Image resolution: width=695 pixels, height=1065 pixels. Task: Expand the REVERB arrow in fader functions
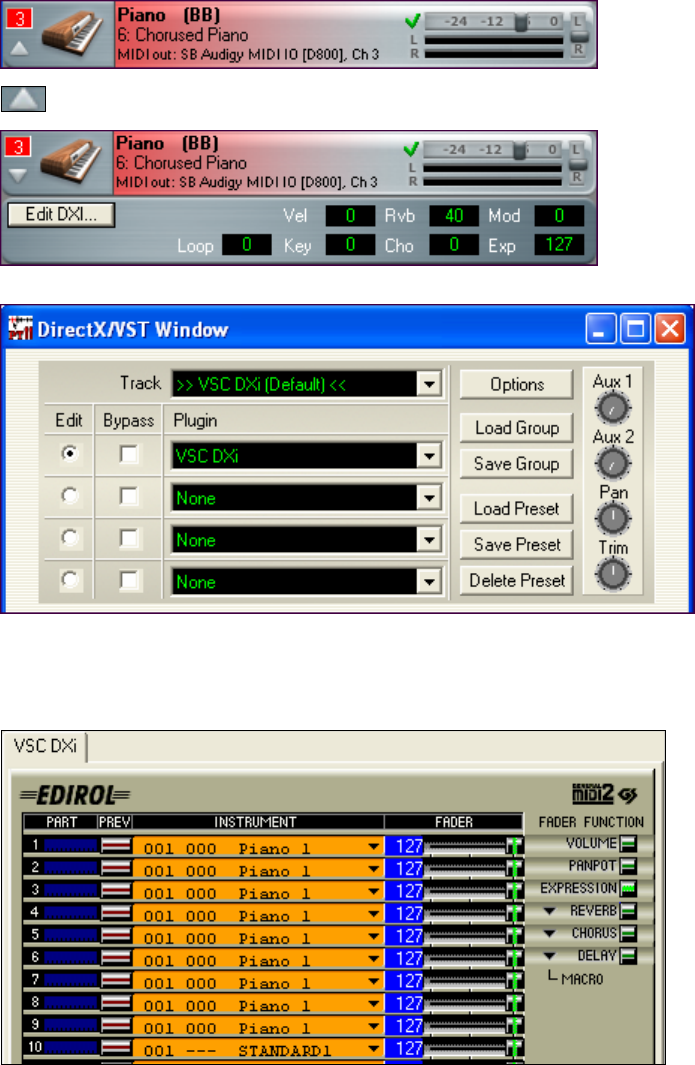pos(550,911)
